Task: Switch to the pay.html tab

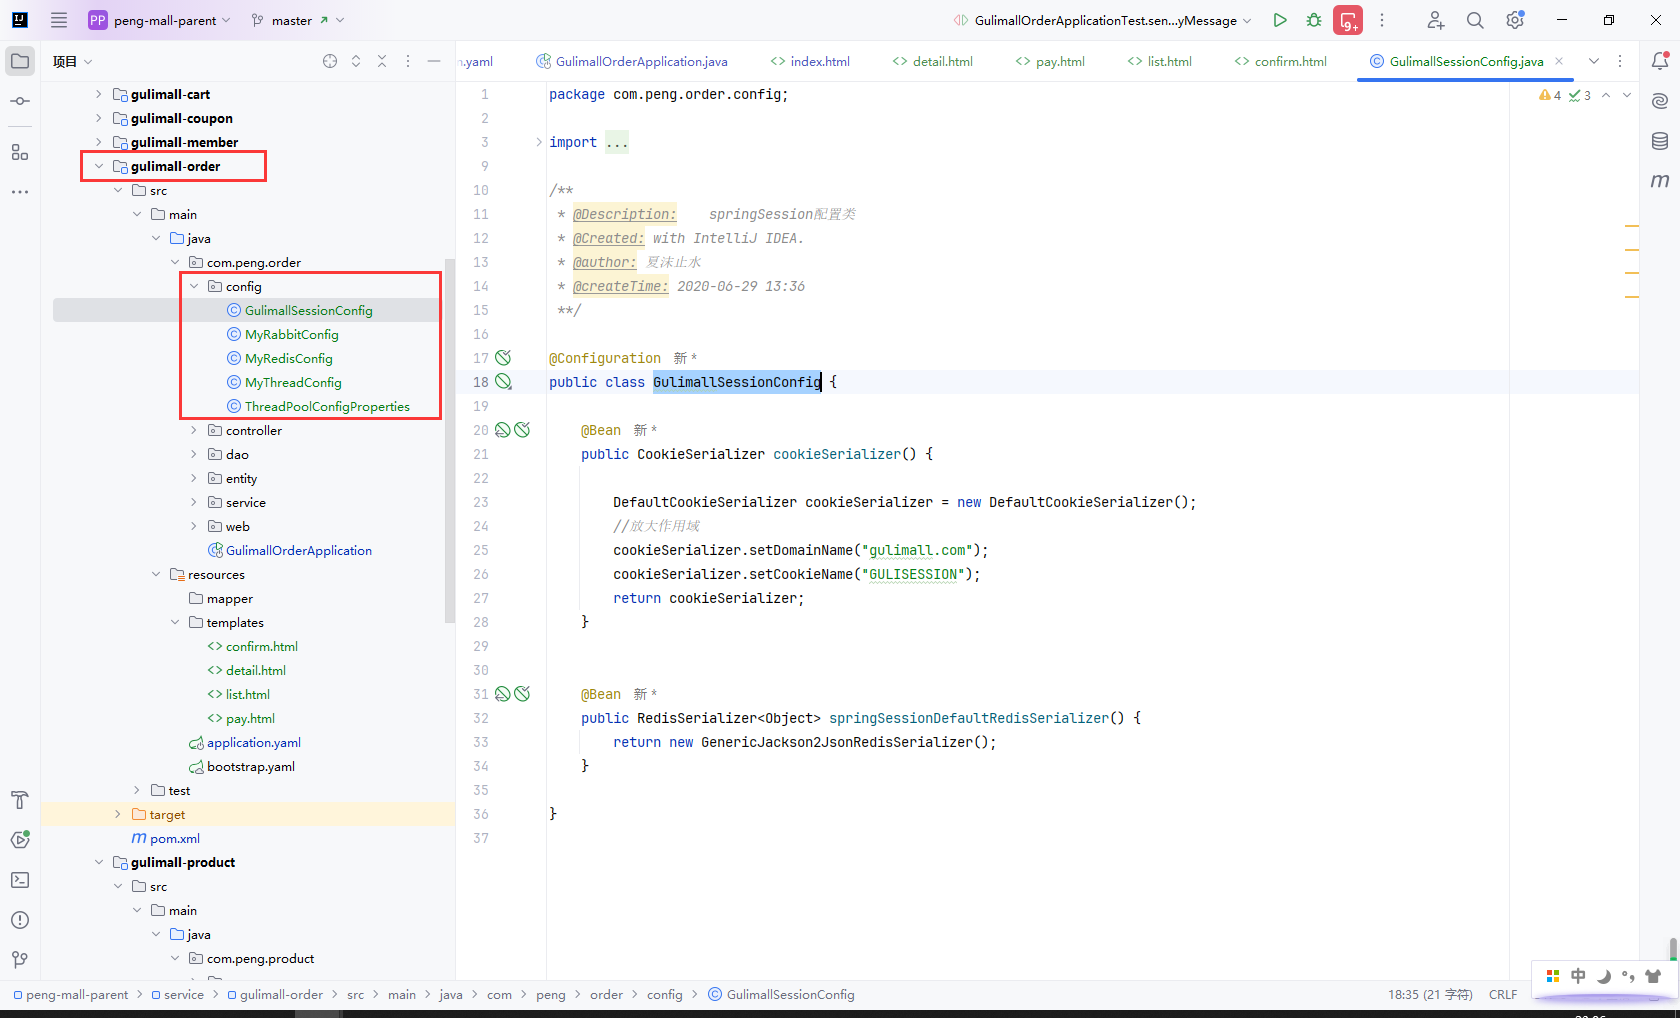Action: pyautogui.click(x=1050, y=61)
